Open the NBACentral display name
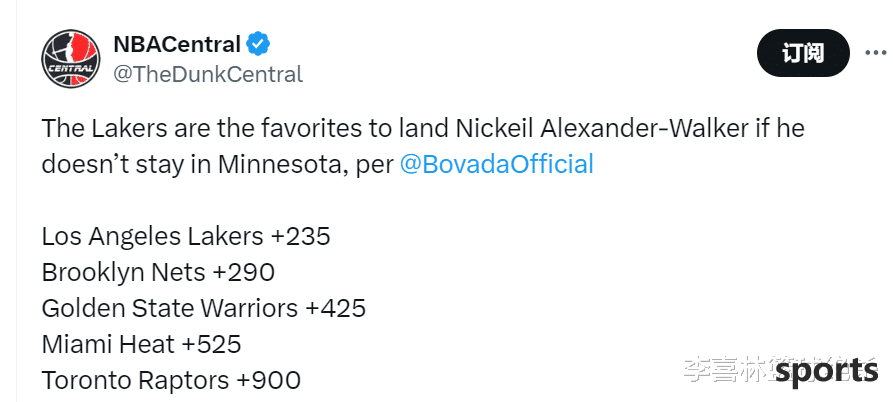Viewport: 893px width, 402px height. coord(177,44)
